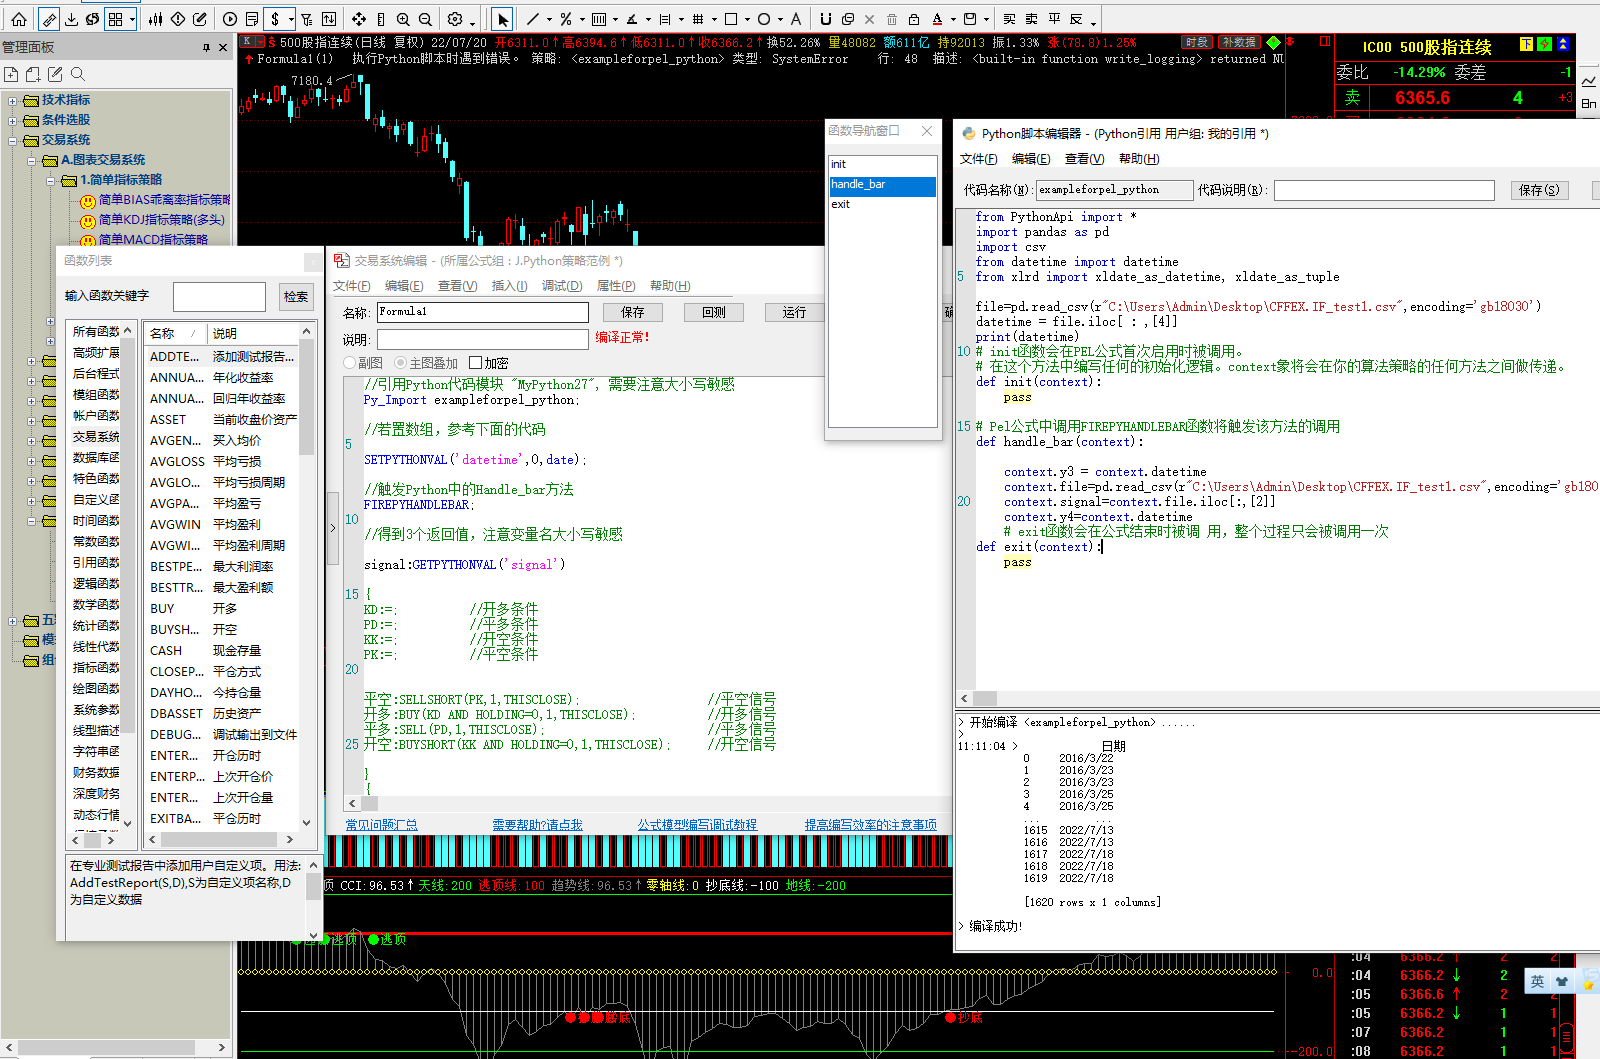Click the 时段 button on chart header
Screen dimensions: 1600x1059
[x=1197, y=42]
